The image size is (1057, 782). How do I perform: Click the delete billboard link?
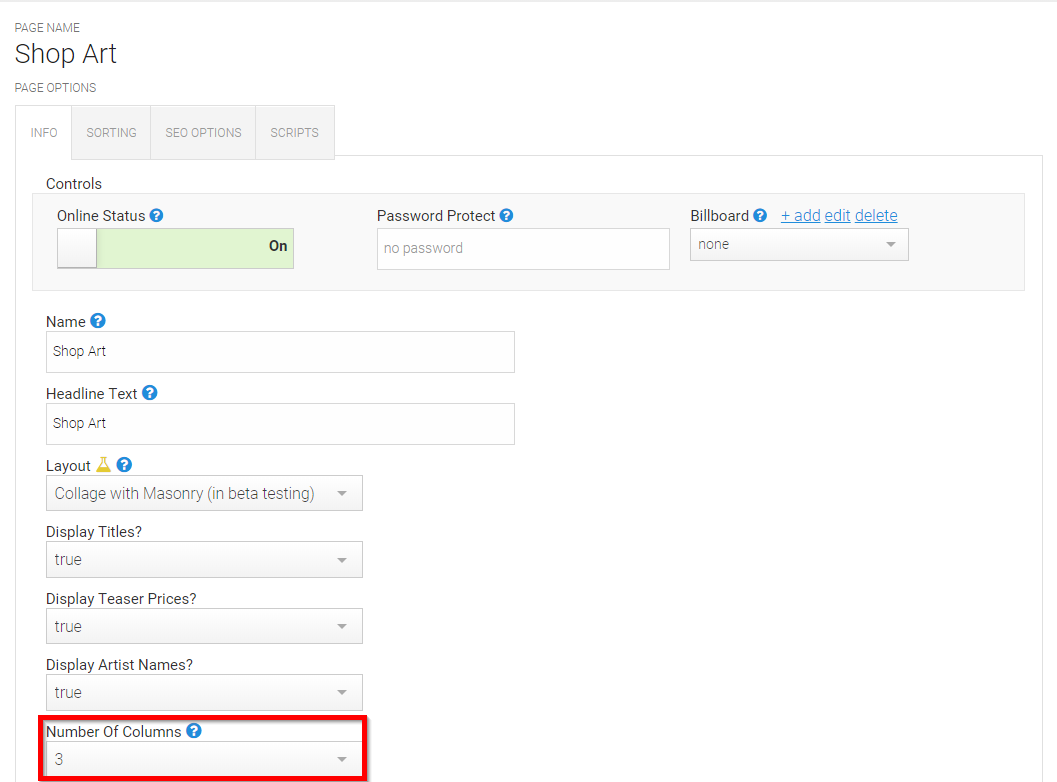(876, 216)
